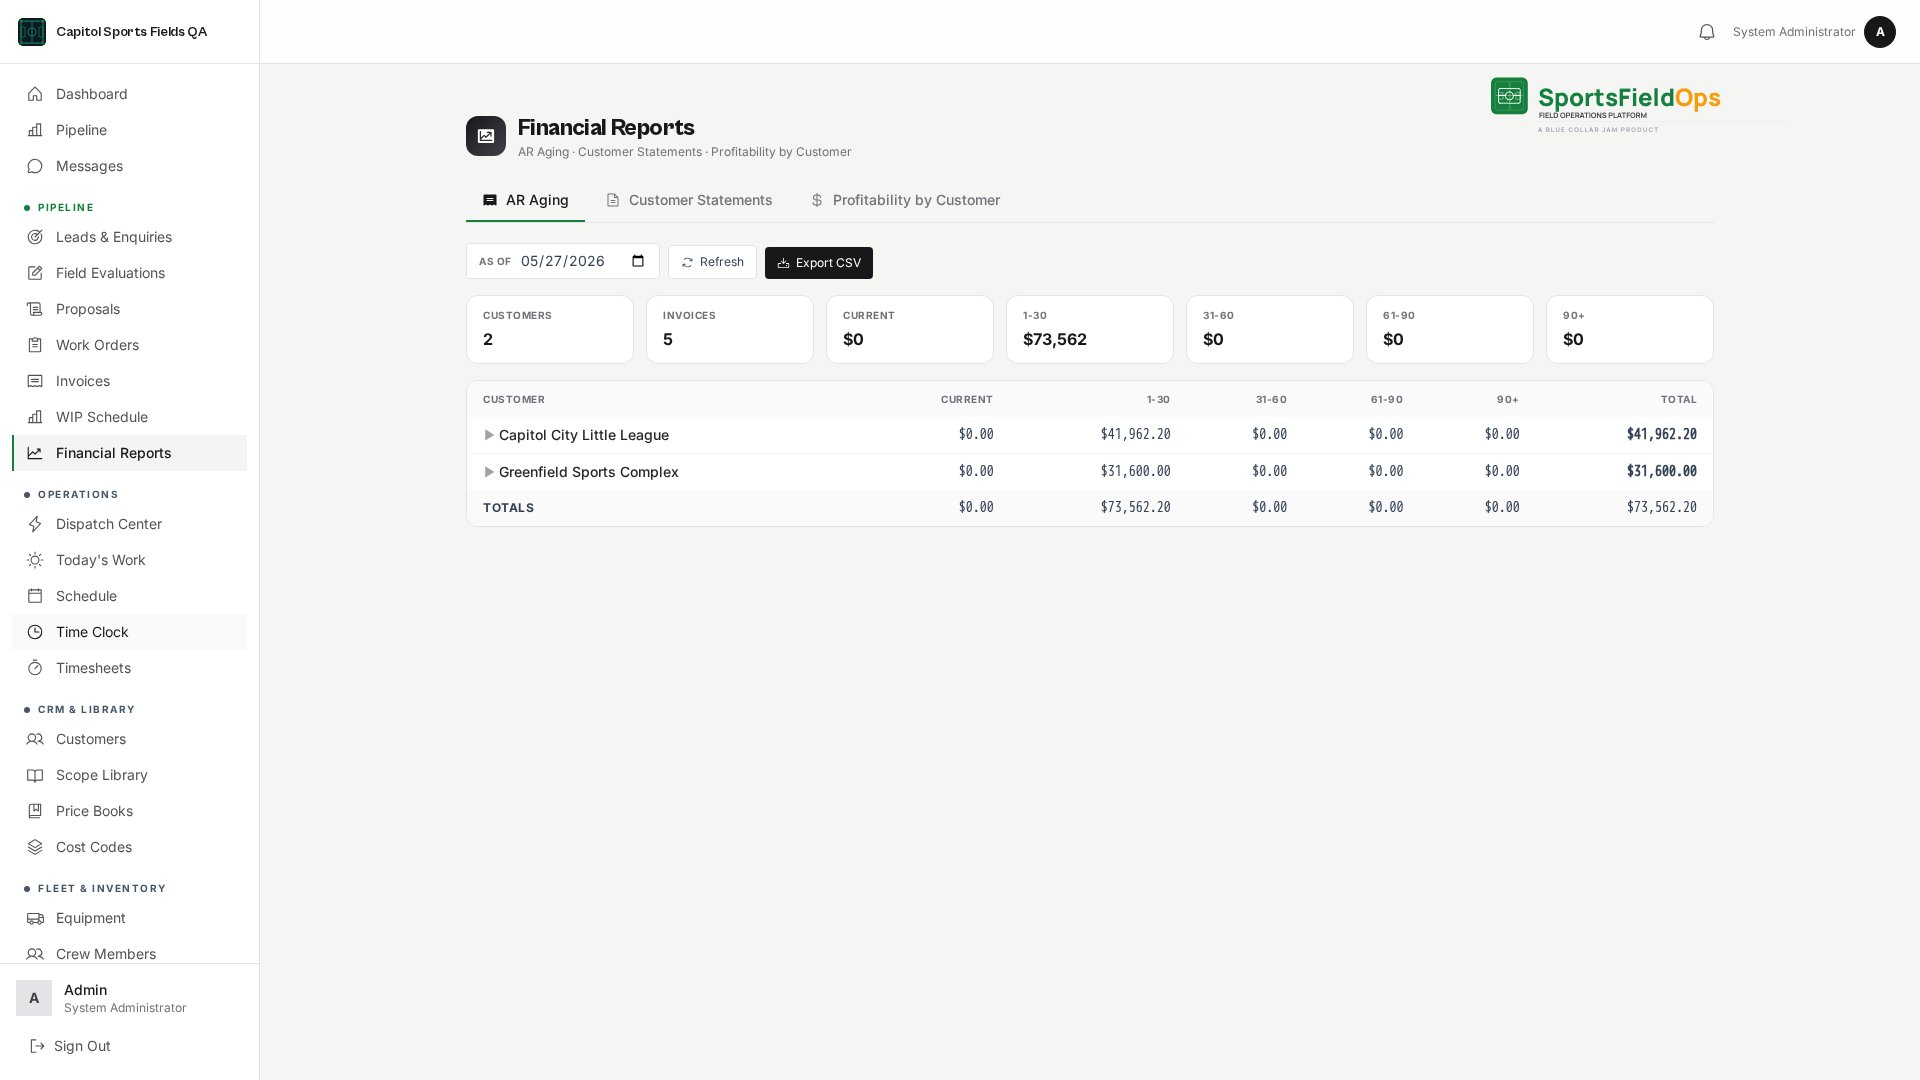Click the Schedule calendar icon in sidebar
The image size is (1920, 1080).
click(x=35, y=596)
